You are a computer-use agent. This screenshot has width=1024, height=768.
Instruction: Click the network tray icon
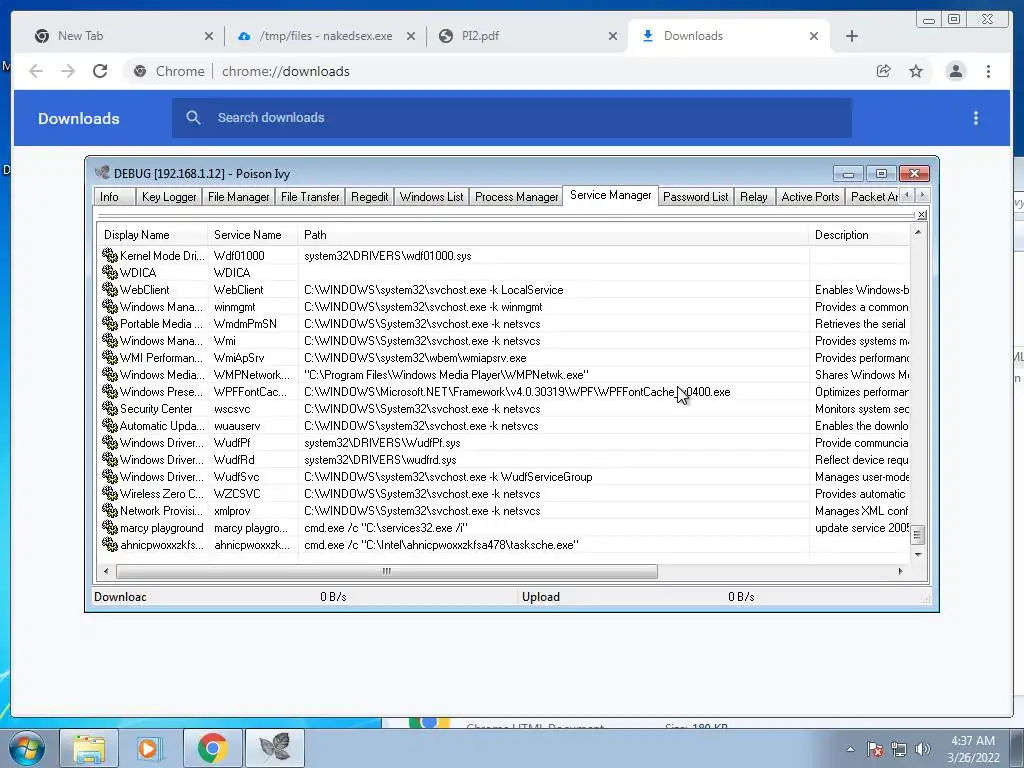[899, 749]
